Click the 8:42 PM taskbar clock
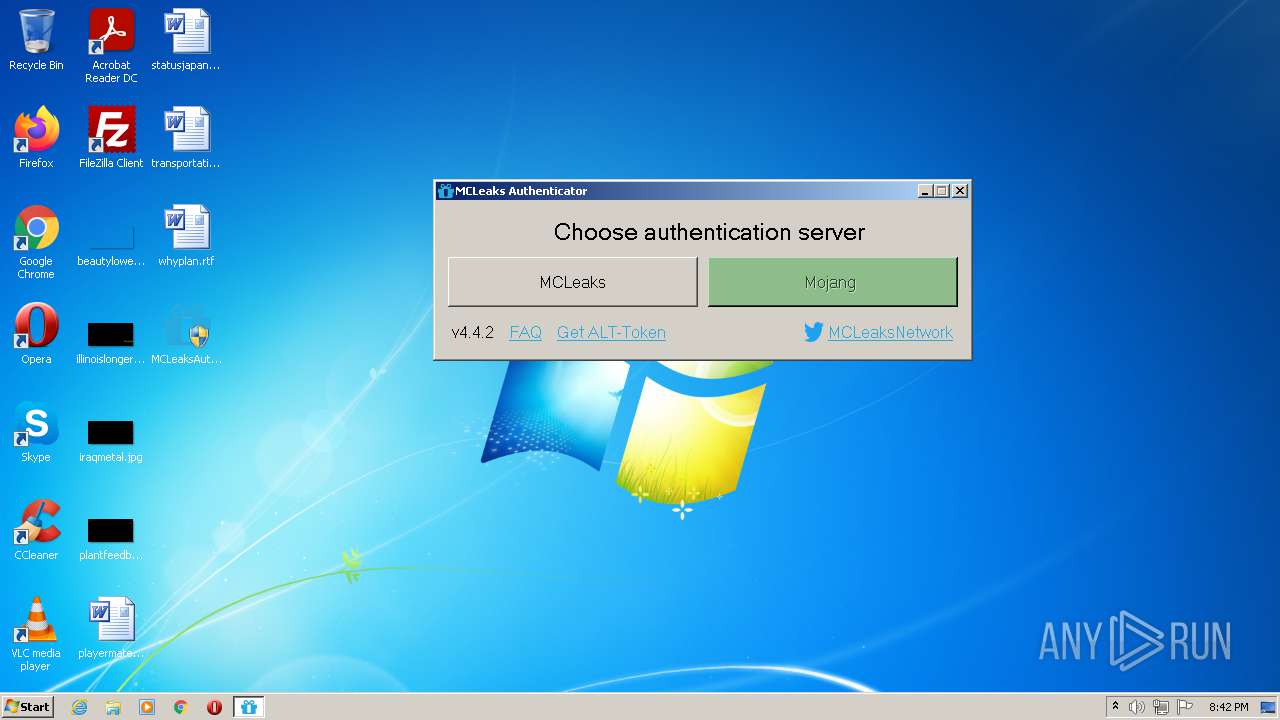Screen dimensions: 1280x720 pyautogui.click(x=1228, y=707)
